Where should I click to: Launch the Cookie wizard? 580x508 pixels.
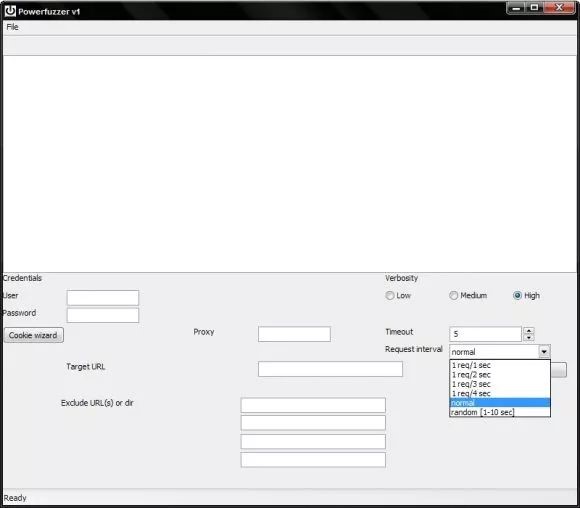(x=34, y=335)
